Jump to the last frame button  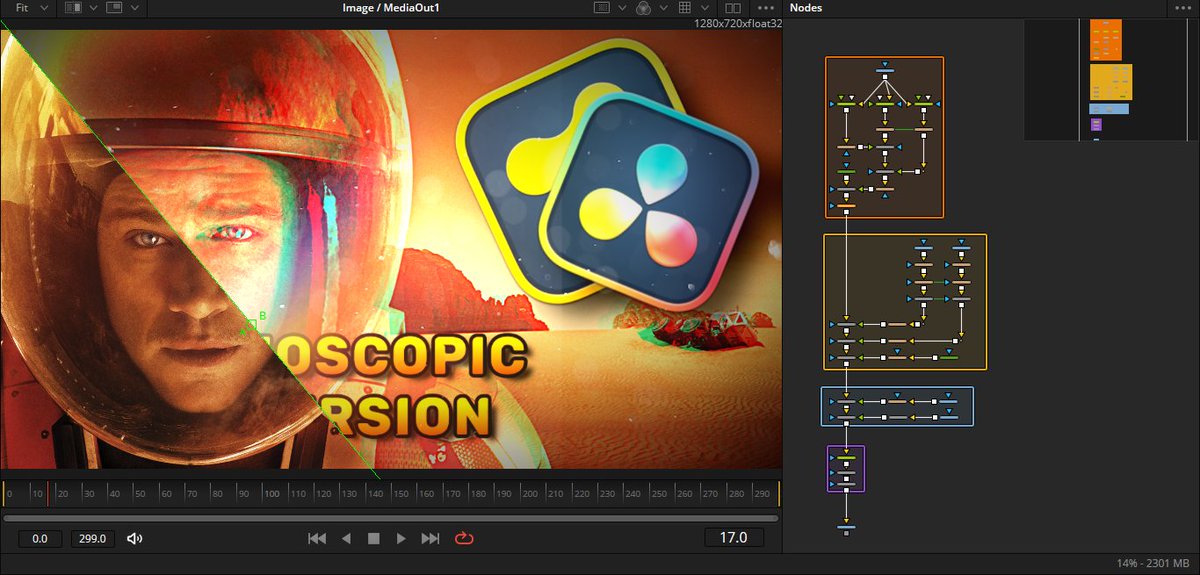pyautogui.click(x=430, y=538)
